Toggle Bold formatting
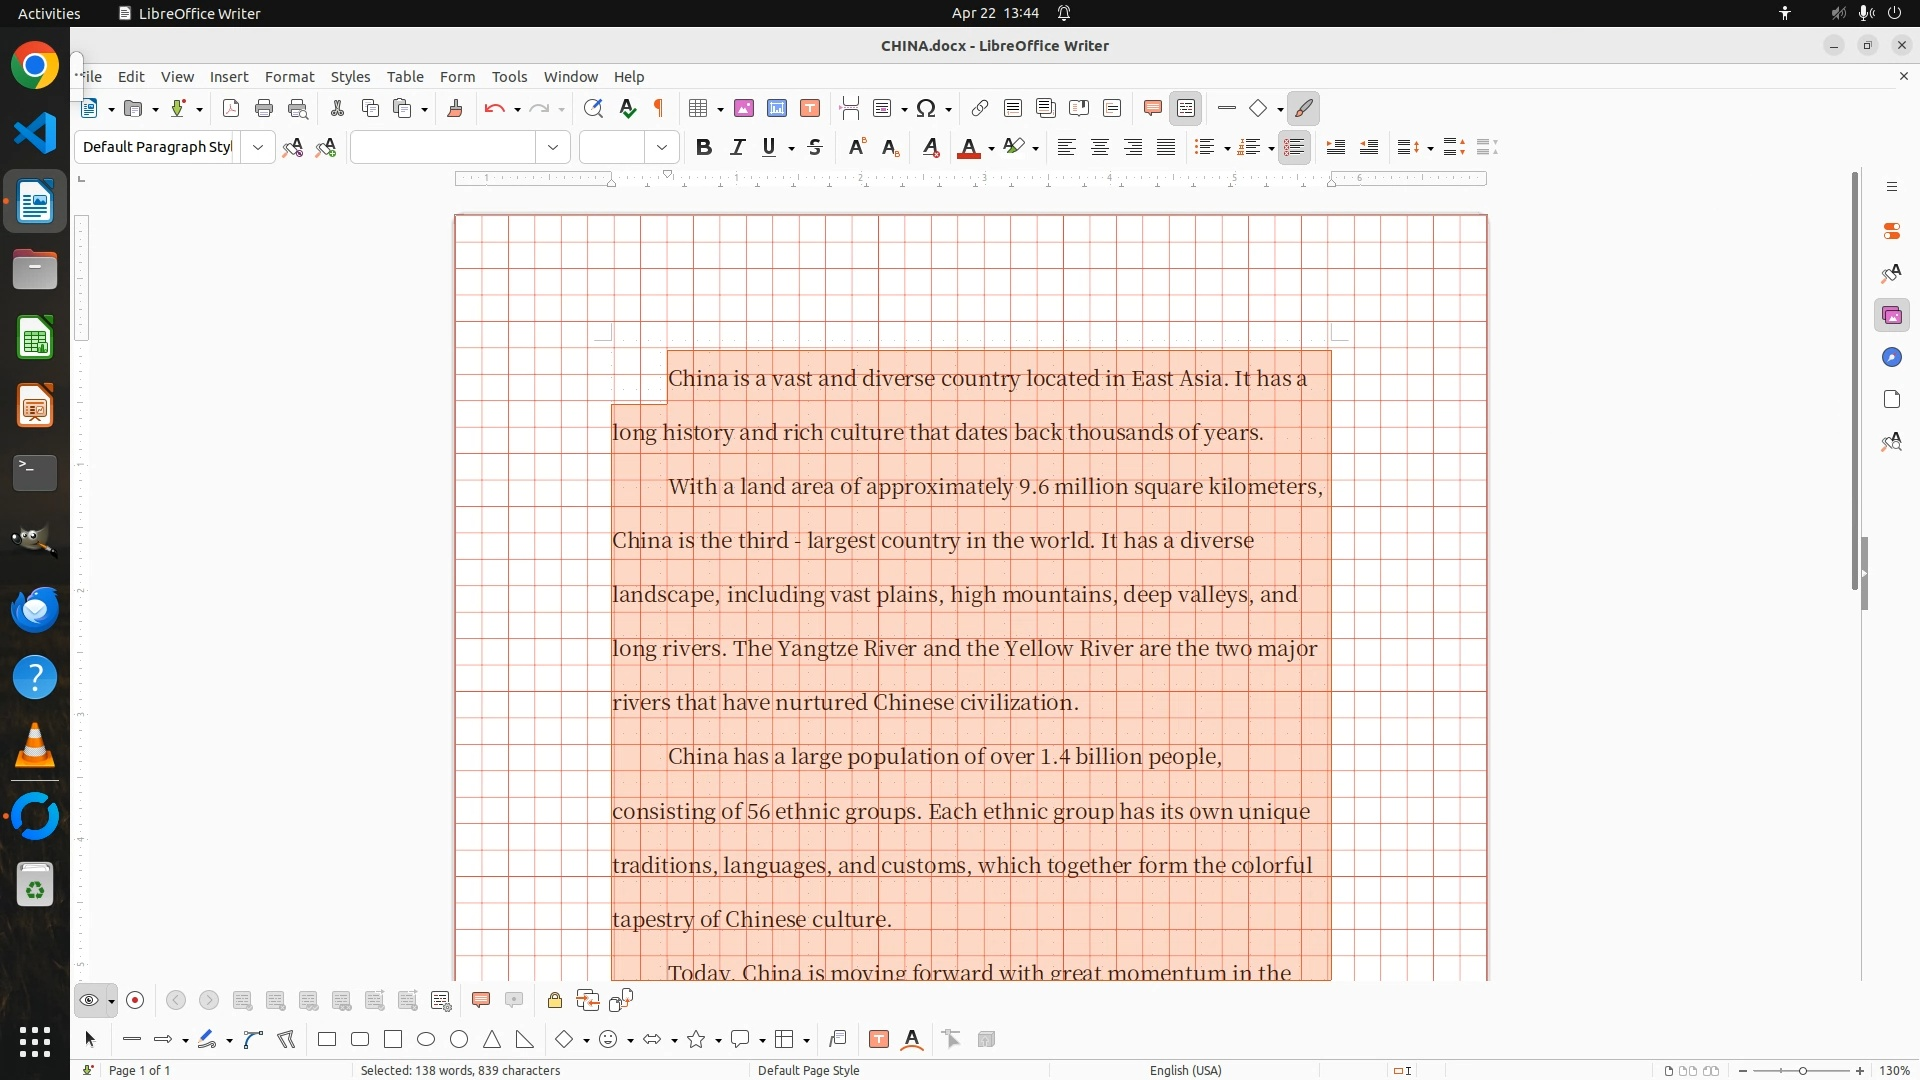This screenshot has width=1920, height=1080. (x=704, y=148)
